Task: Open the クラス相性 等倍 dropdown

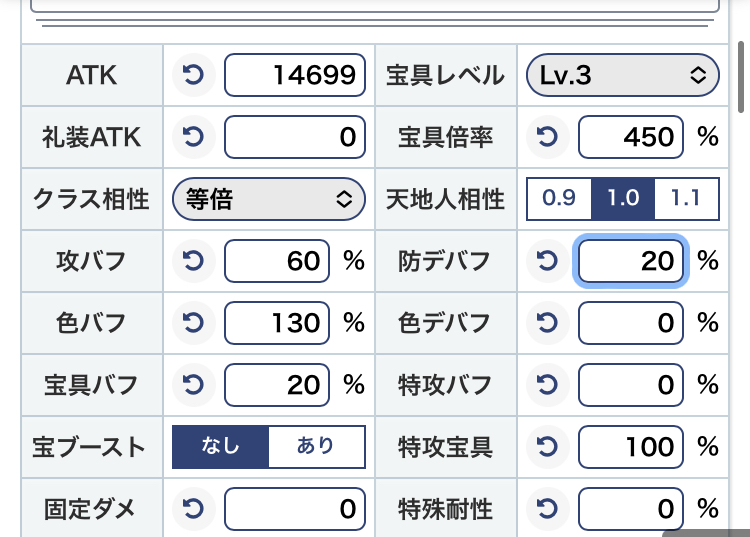Action: pyautogui.click(x=268, y=198)
